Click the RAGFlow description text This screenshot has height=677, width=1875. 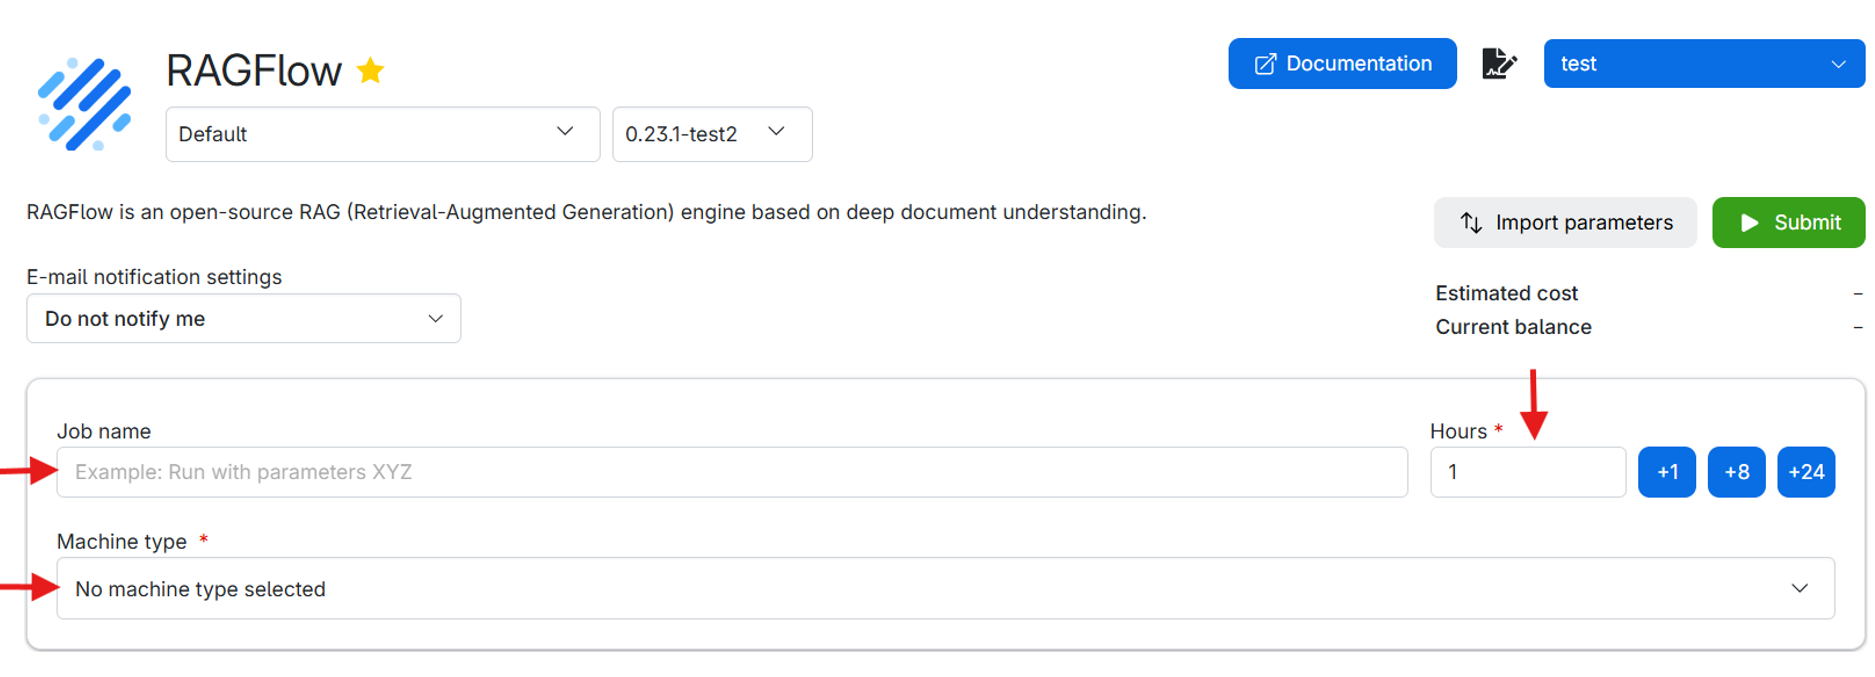pos(586,212)
